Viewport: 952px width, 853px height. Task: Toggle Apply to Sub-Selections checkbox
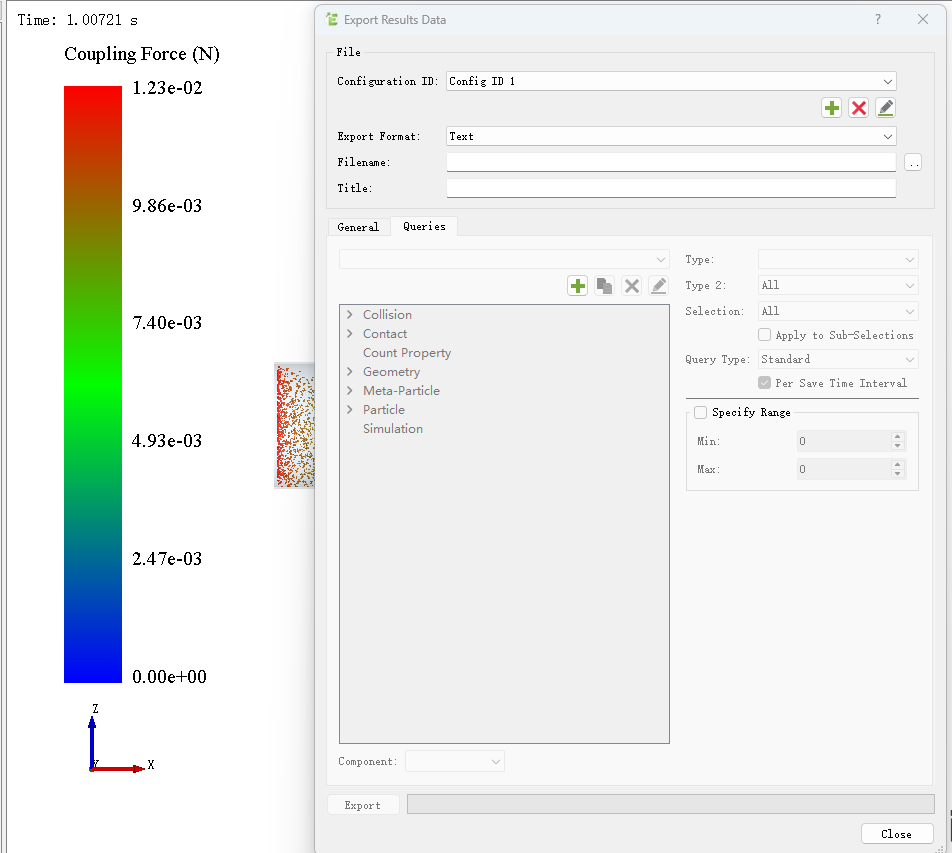764,335
